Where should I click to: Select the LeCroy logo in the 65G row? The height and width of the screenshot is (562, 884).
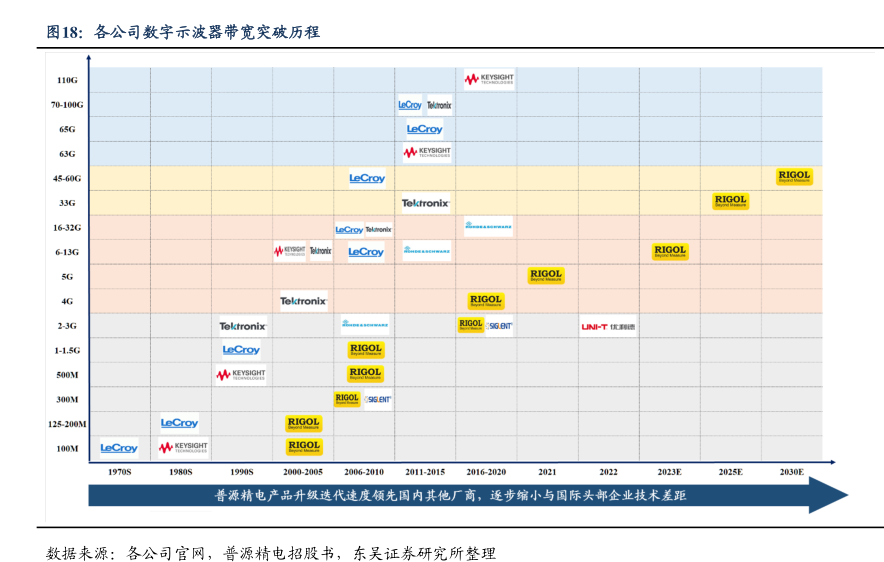pyautogui.click(x=425, y=129)
